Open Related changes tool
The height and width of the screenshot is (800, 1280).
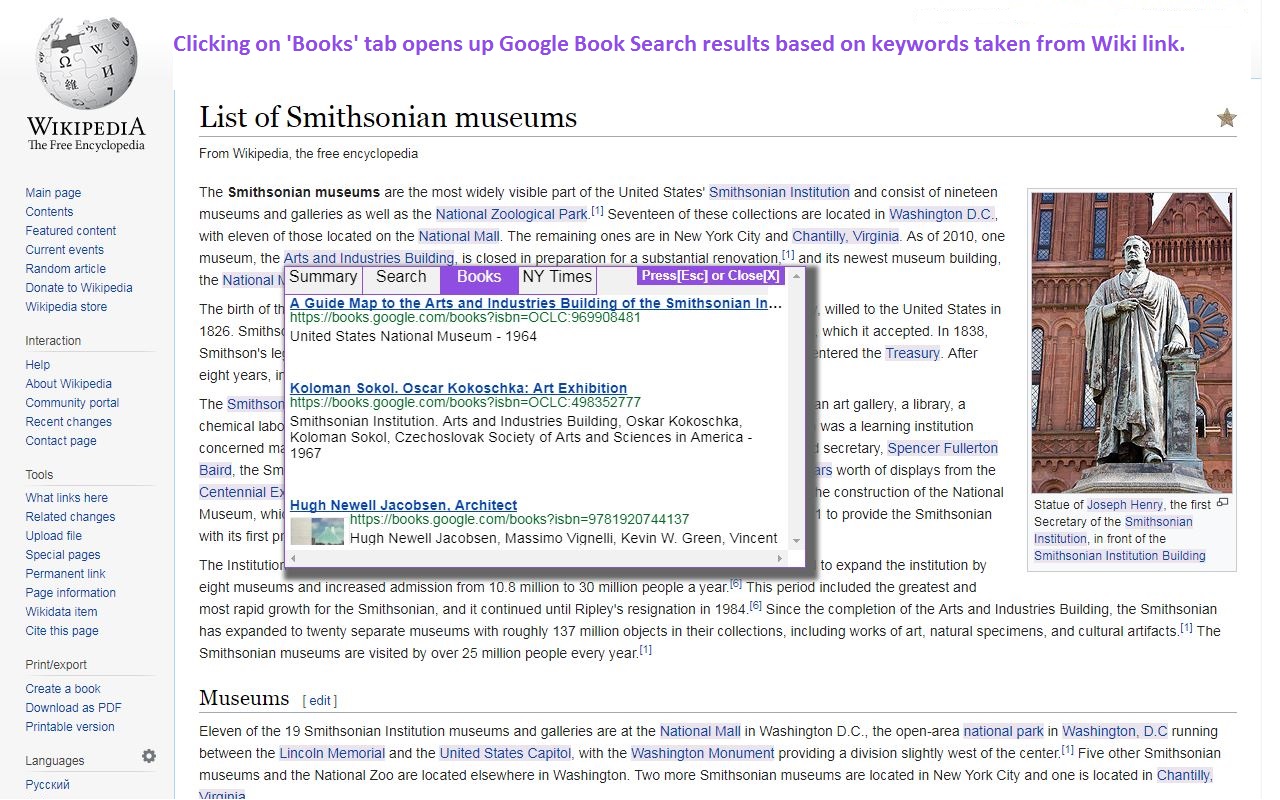tap(70, 517)
